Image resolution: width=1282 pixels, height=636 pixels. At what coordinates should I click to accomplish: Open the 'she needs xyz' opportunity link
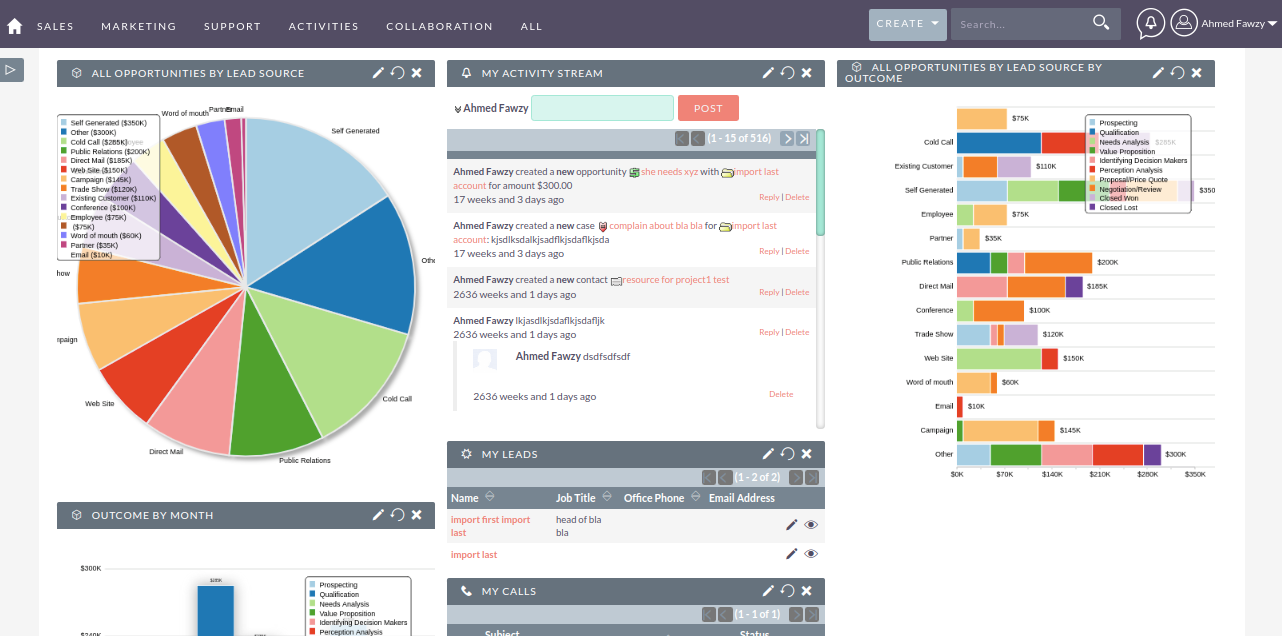pyautogui.click(x=669, y=172)
